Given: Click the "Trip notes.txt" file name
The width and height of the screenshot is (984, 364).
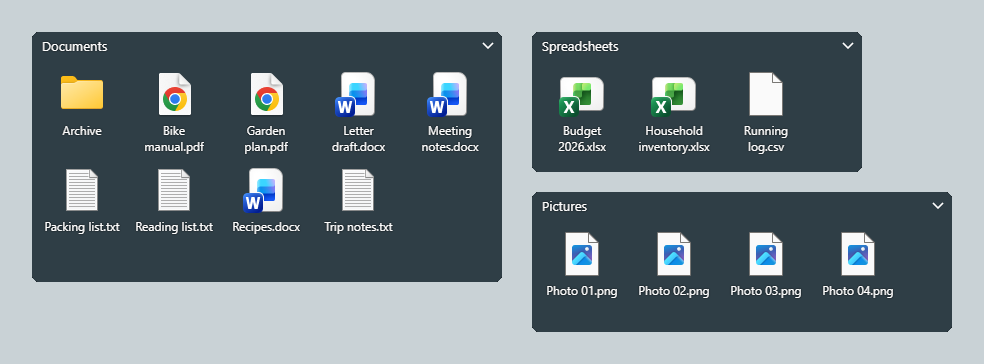Looking at the screenshot, I should pyautogui.click(x=358, y=227).
